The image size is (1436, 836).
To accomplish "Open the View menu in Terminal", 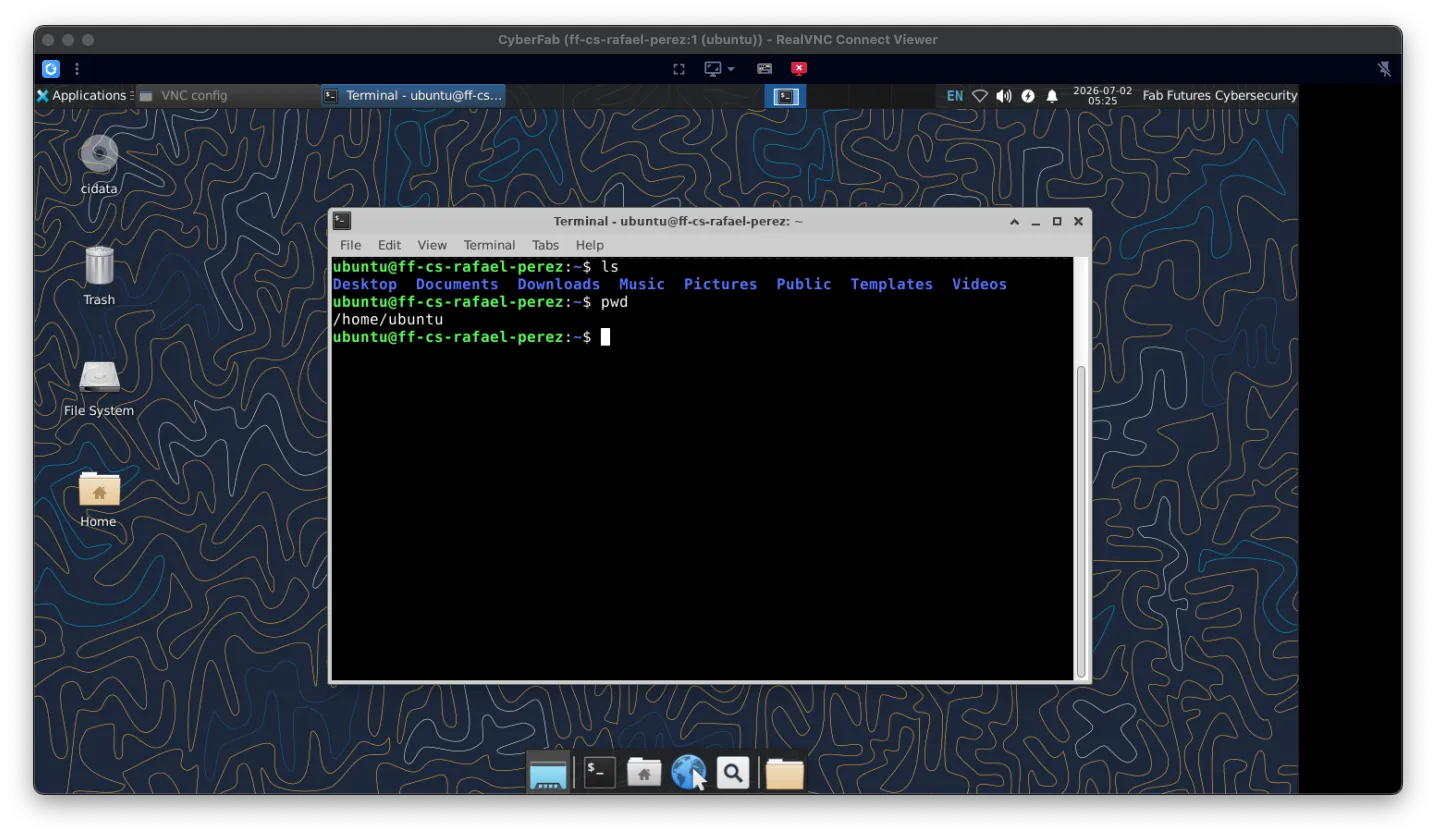I will (x=432, y=245).
